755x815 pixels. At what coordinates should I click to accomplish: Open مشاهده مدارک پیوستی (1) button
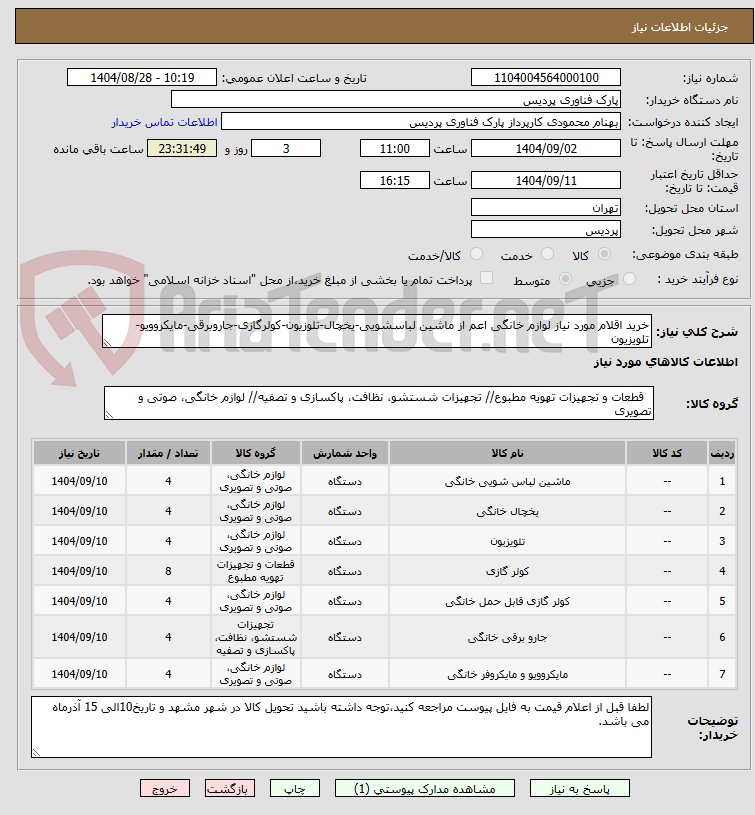coord(425,788)
